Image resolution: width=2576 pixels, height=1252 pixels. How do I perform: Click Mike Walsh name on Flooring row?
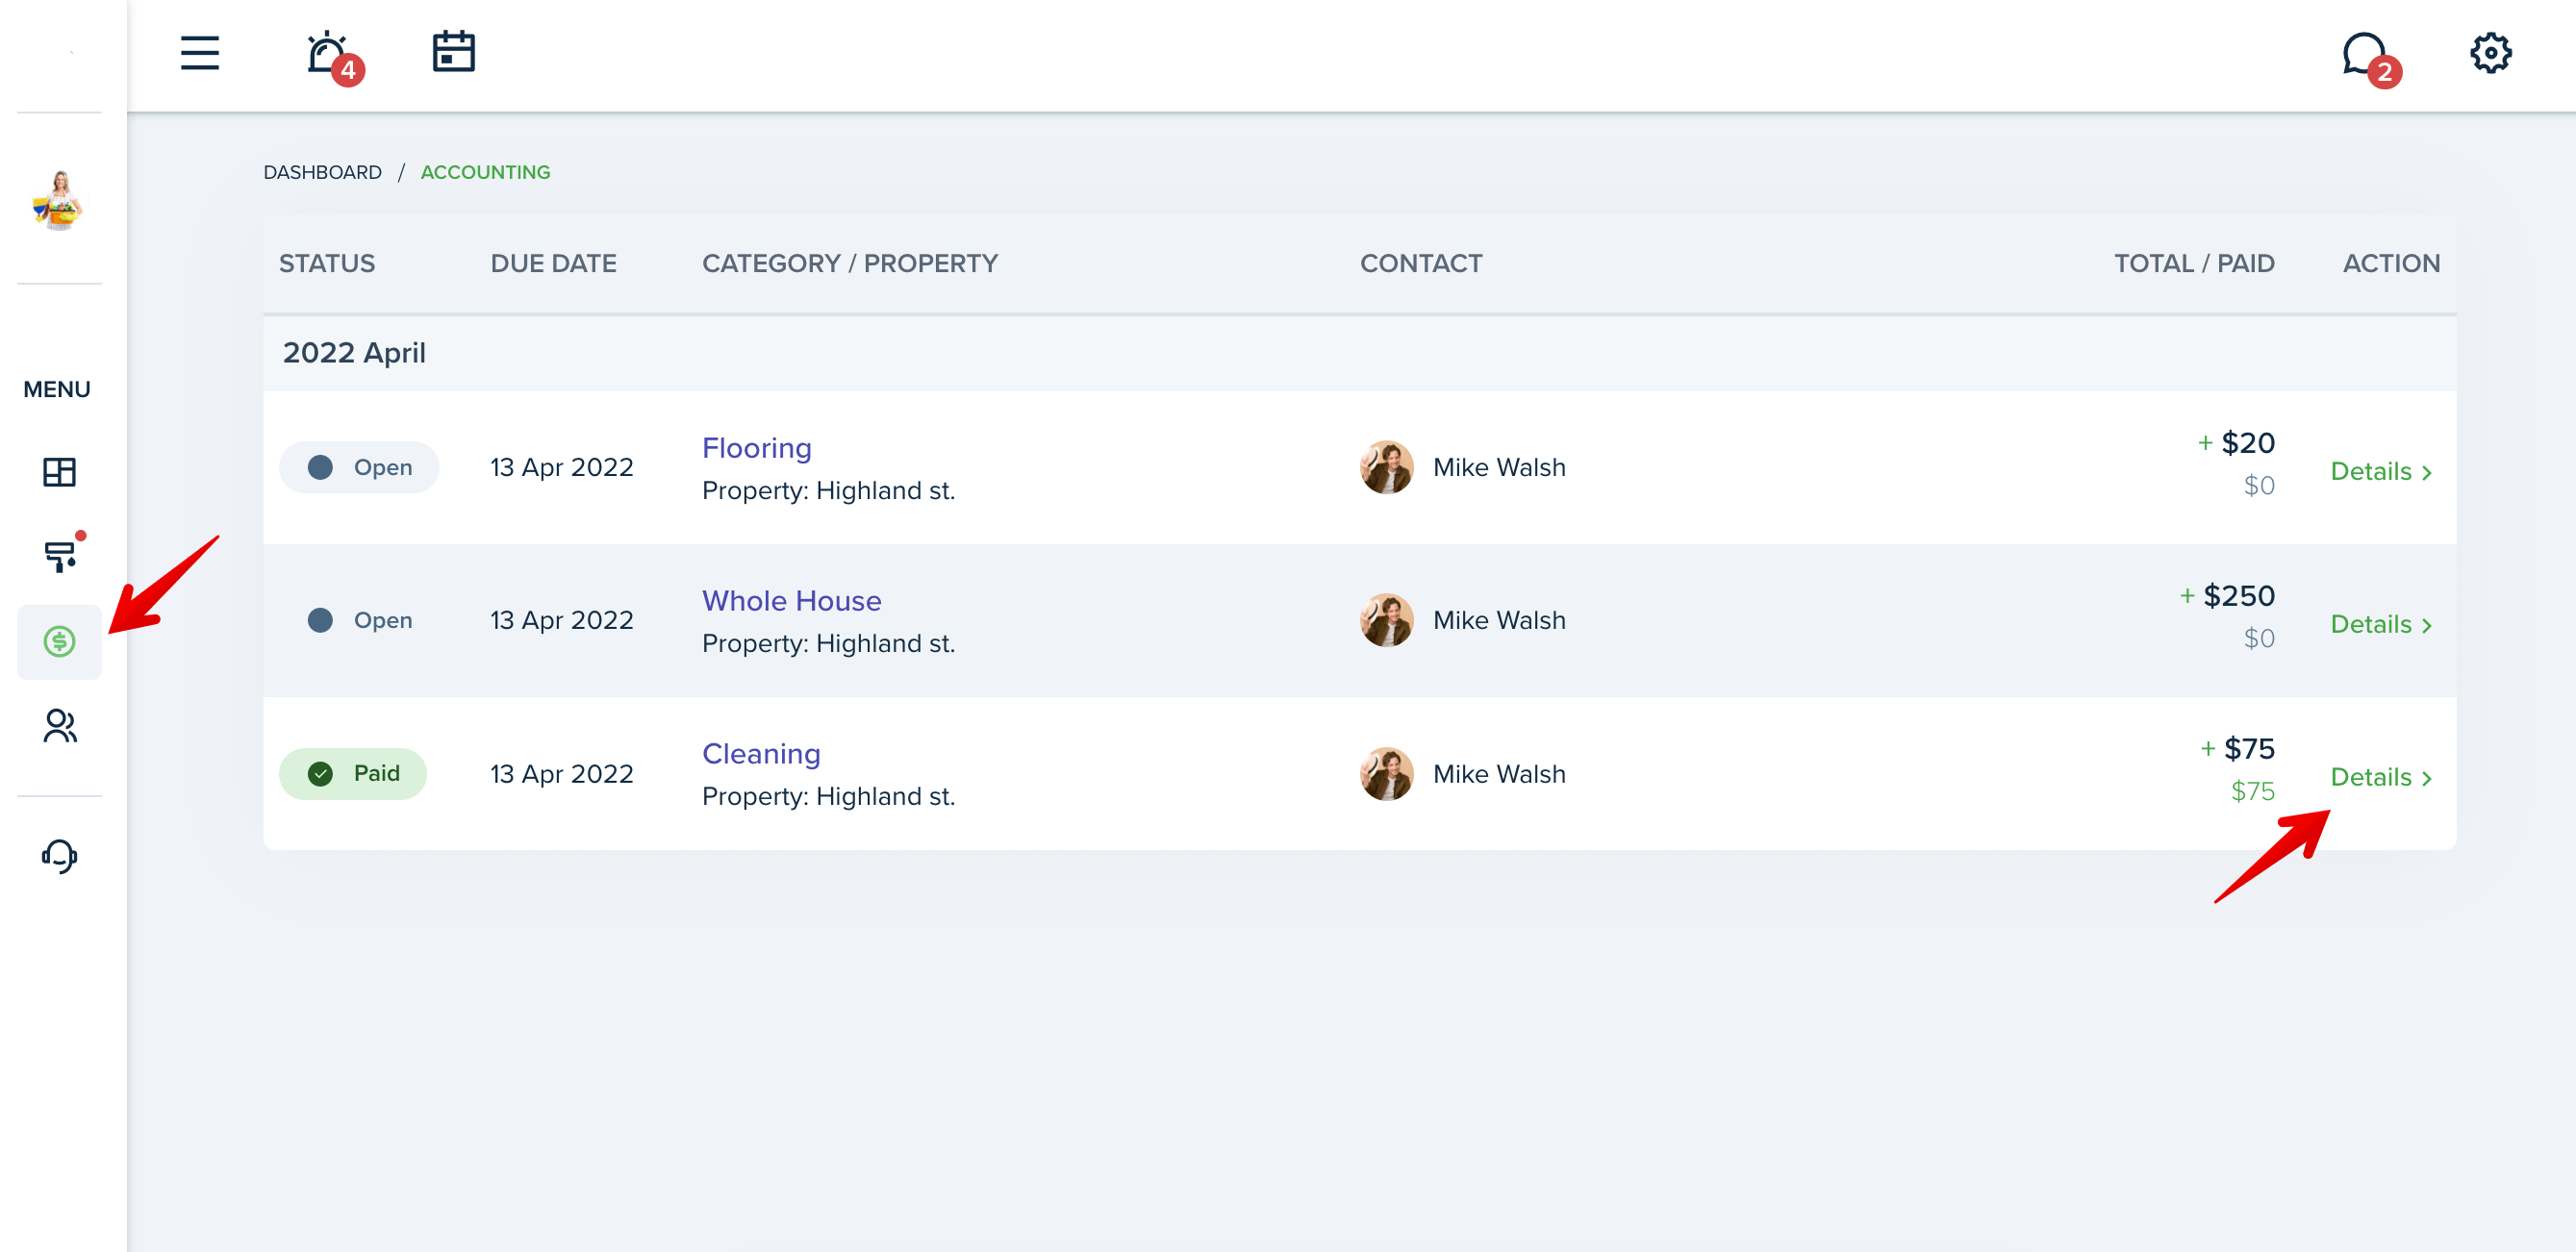pyautogui.click(x=1499, y=467)
